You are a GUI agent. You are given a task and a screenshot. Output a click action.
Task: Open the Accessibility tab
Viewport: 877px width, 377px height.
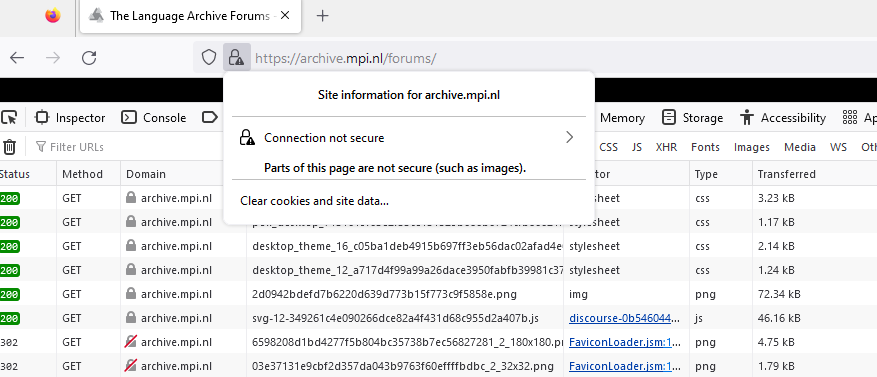[782, 117]
